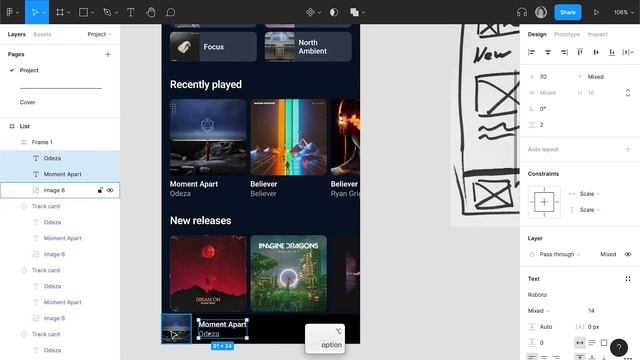
Task: Click the Create component icon
Action: click(x=310, y=12)
